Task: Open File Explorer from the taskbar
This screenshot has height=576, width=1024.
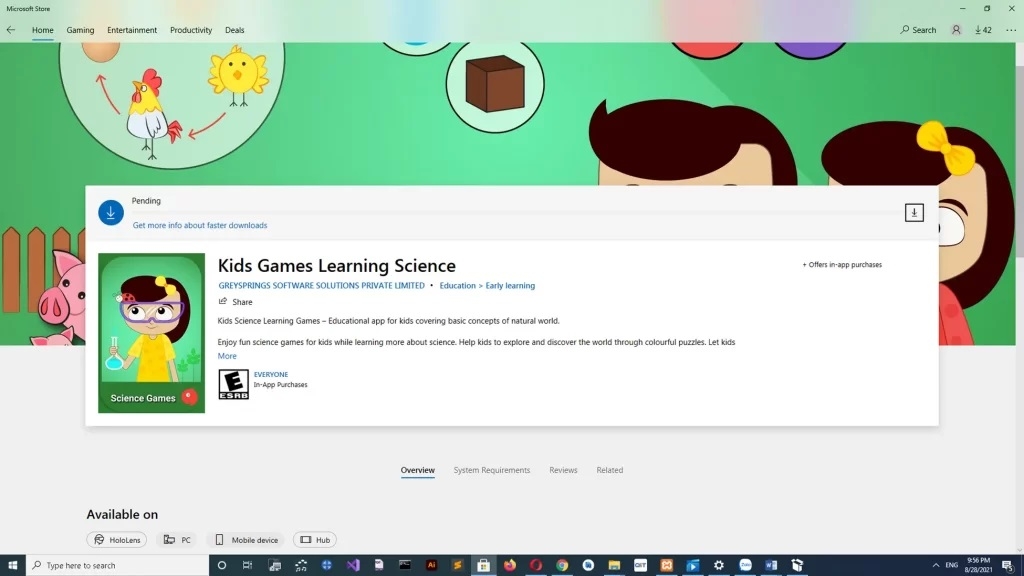Action: (614, 565)
